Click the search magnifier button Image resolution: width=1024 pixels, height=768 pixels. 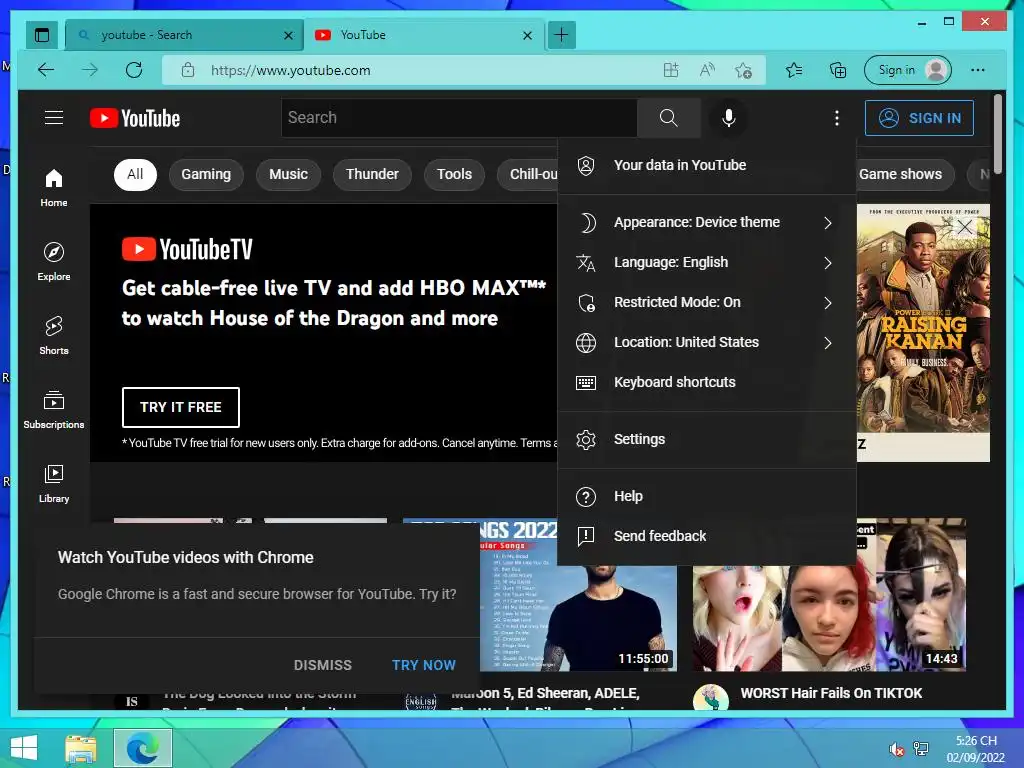pos(668,118)
